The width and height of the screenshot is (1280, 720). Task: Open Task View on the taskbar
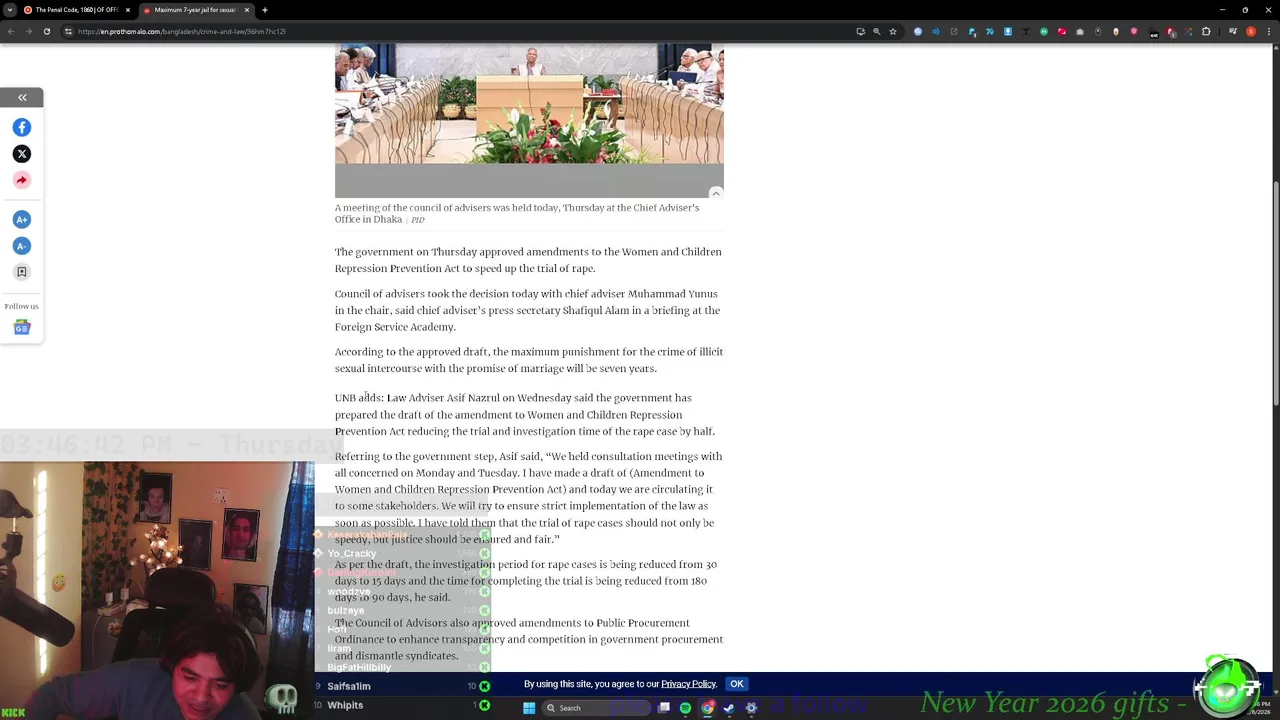tap(663, 708)
